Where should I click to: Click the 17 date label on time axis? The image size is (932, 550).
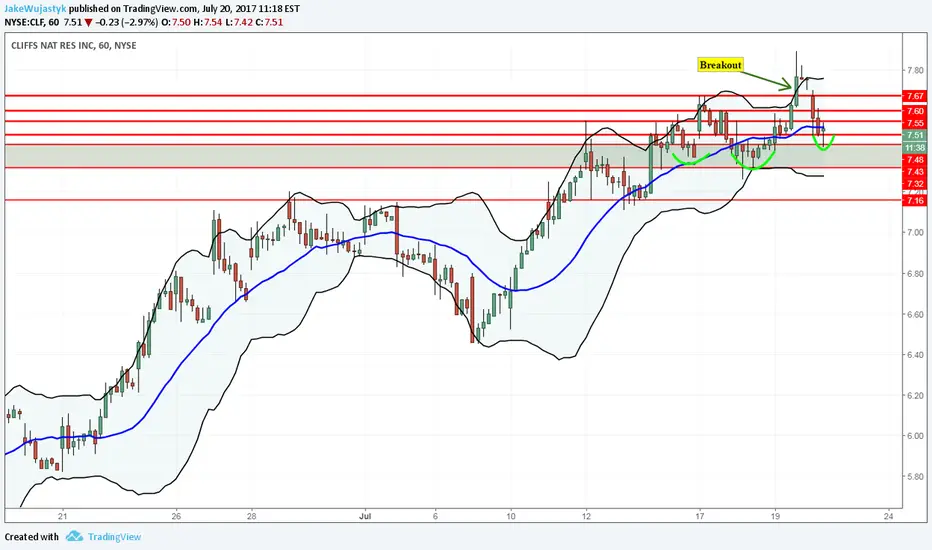(x=700, y=516)
